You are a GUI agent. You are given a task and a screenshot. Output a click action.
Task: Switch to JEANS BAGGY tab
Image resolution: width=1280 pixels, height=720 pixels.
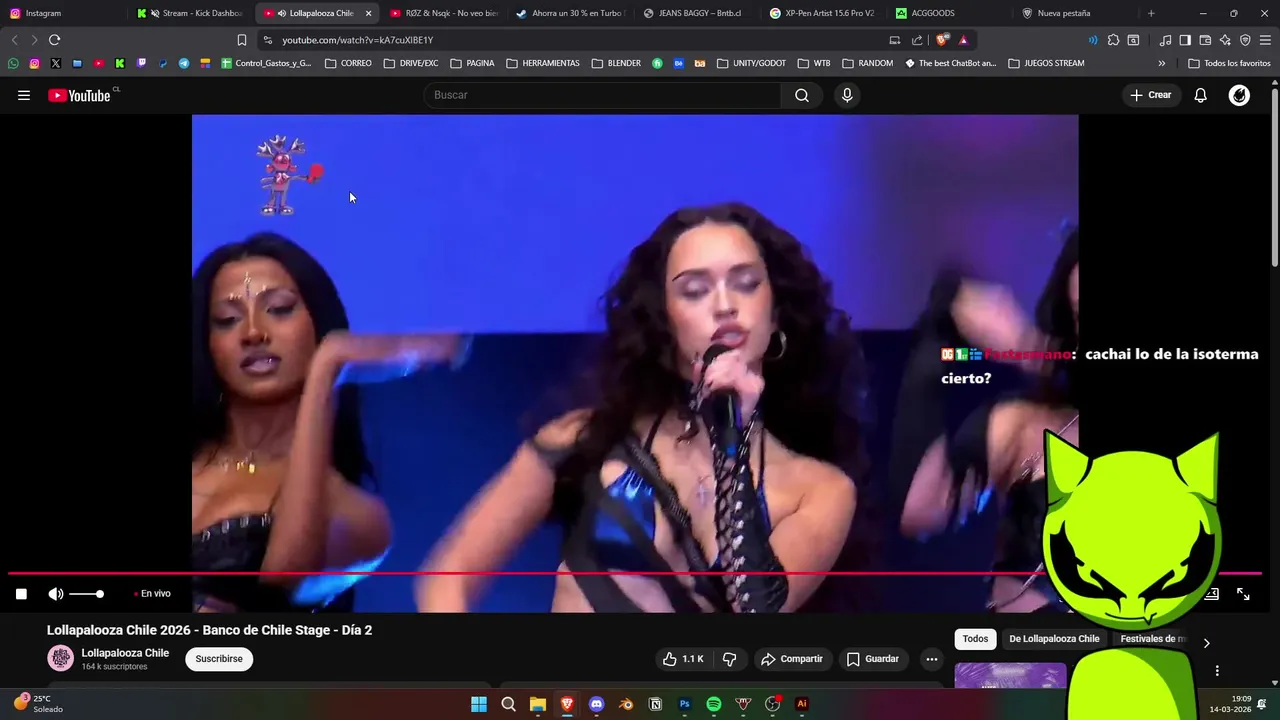click(x=697, y=13)
